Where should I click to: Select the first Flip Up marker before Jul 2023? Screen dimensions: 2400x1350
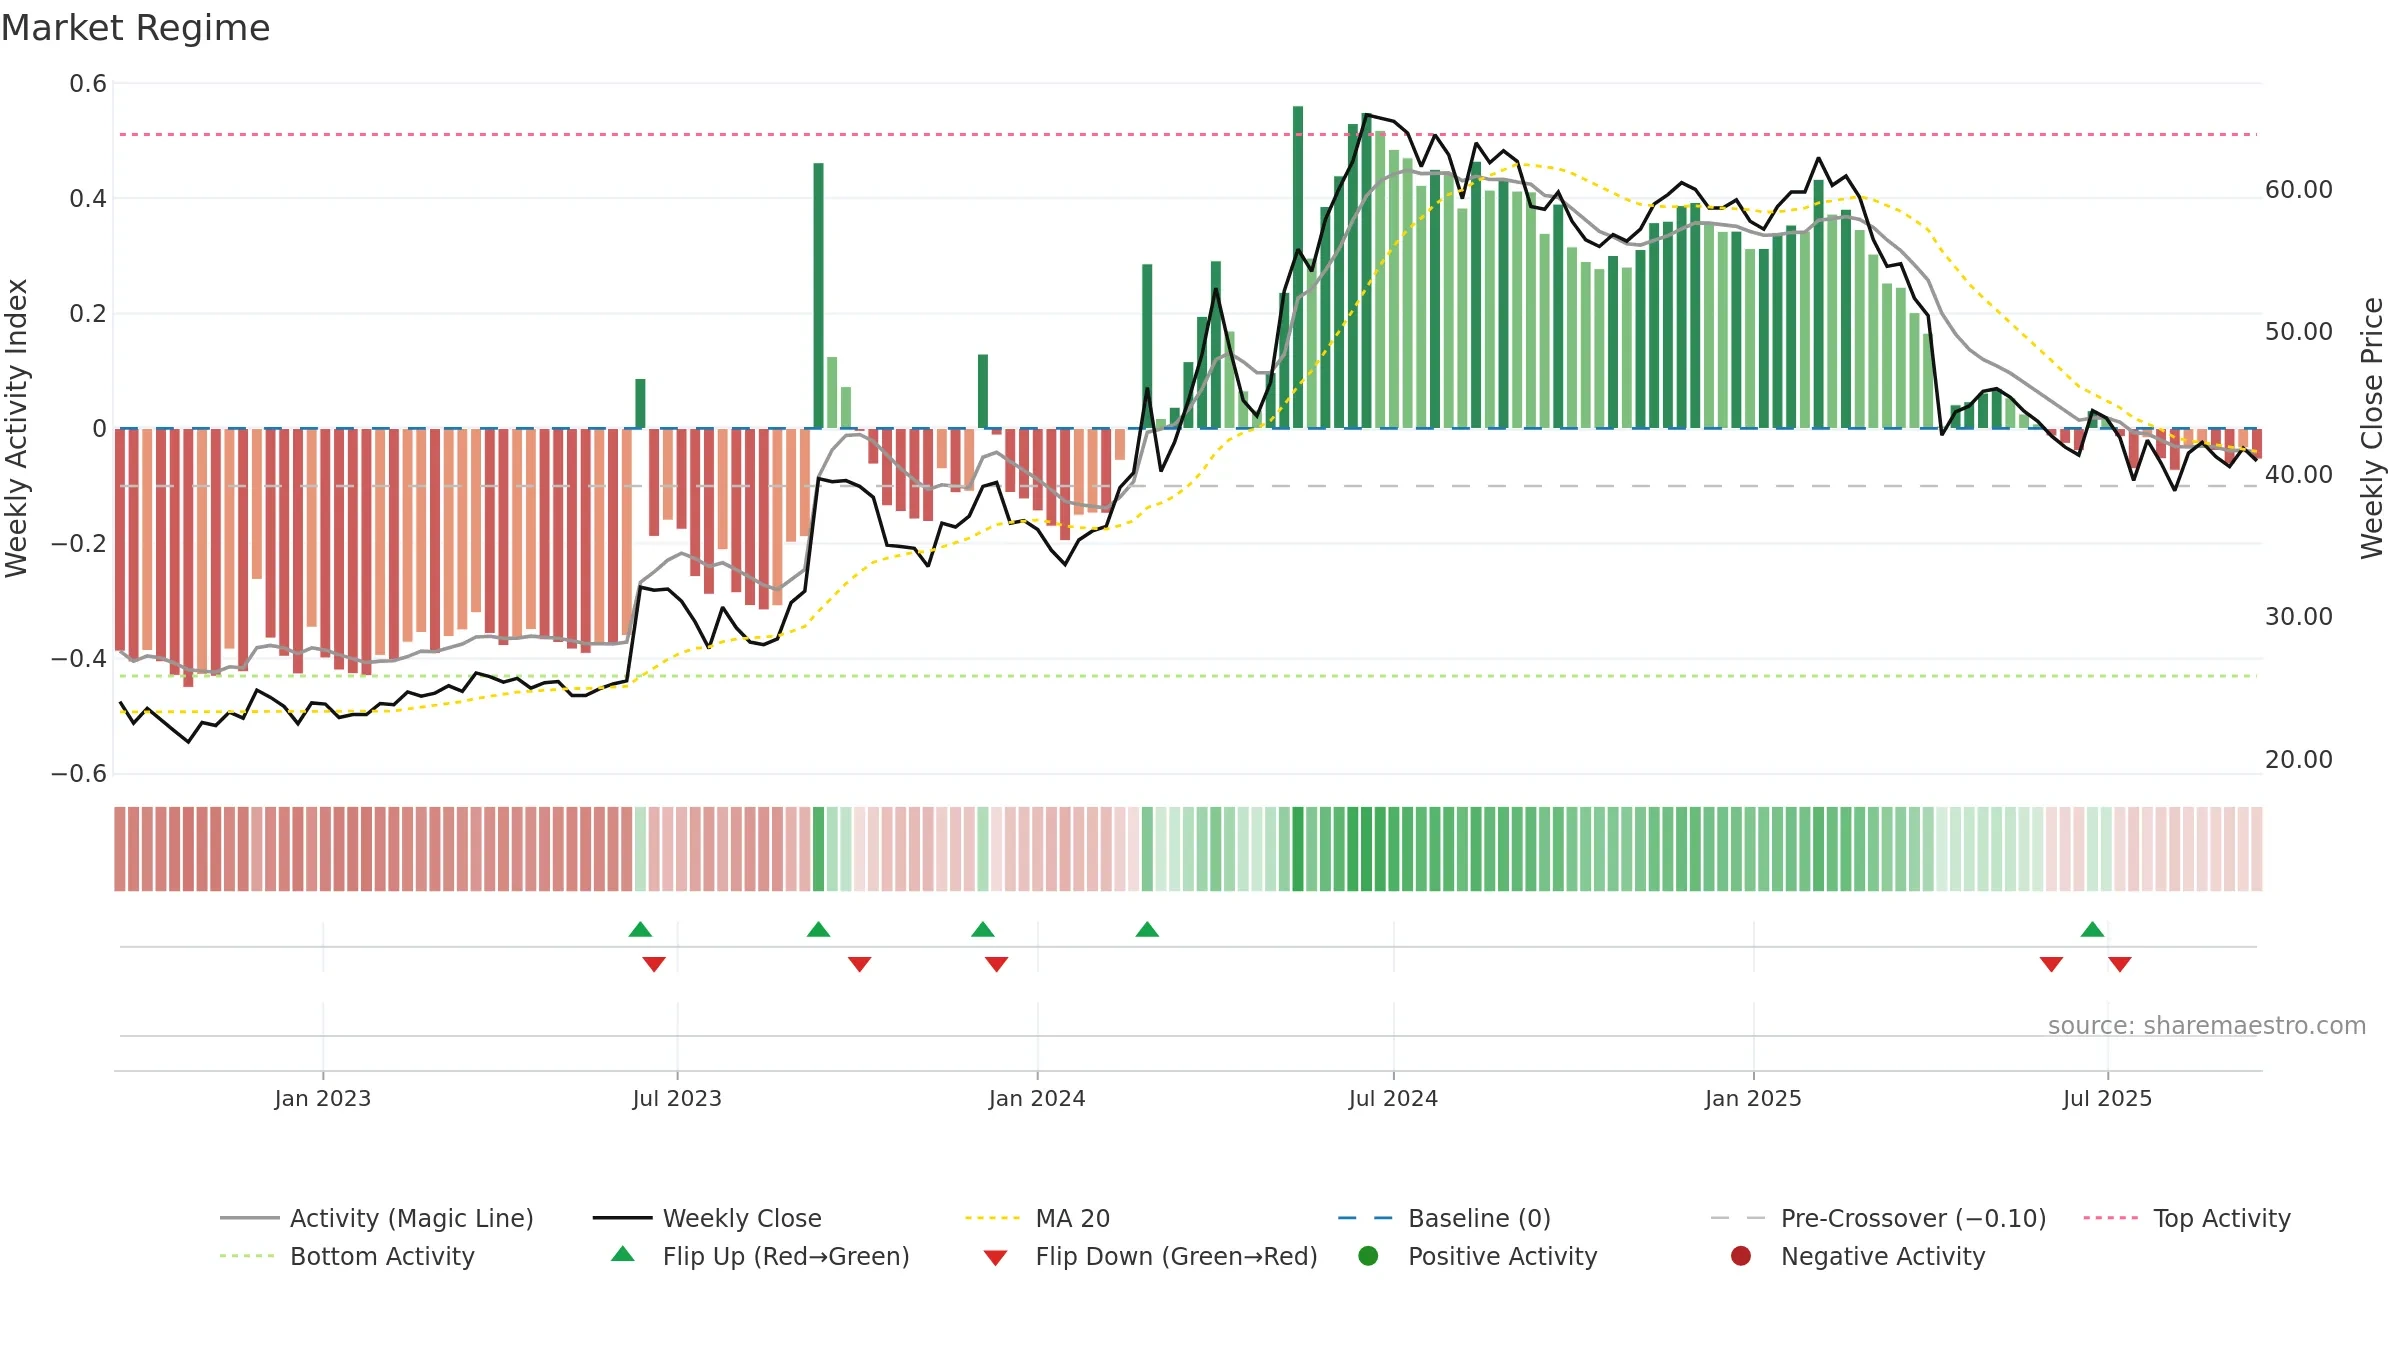coord(640,929)
